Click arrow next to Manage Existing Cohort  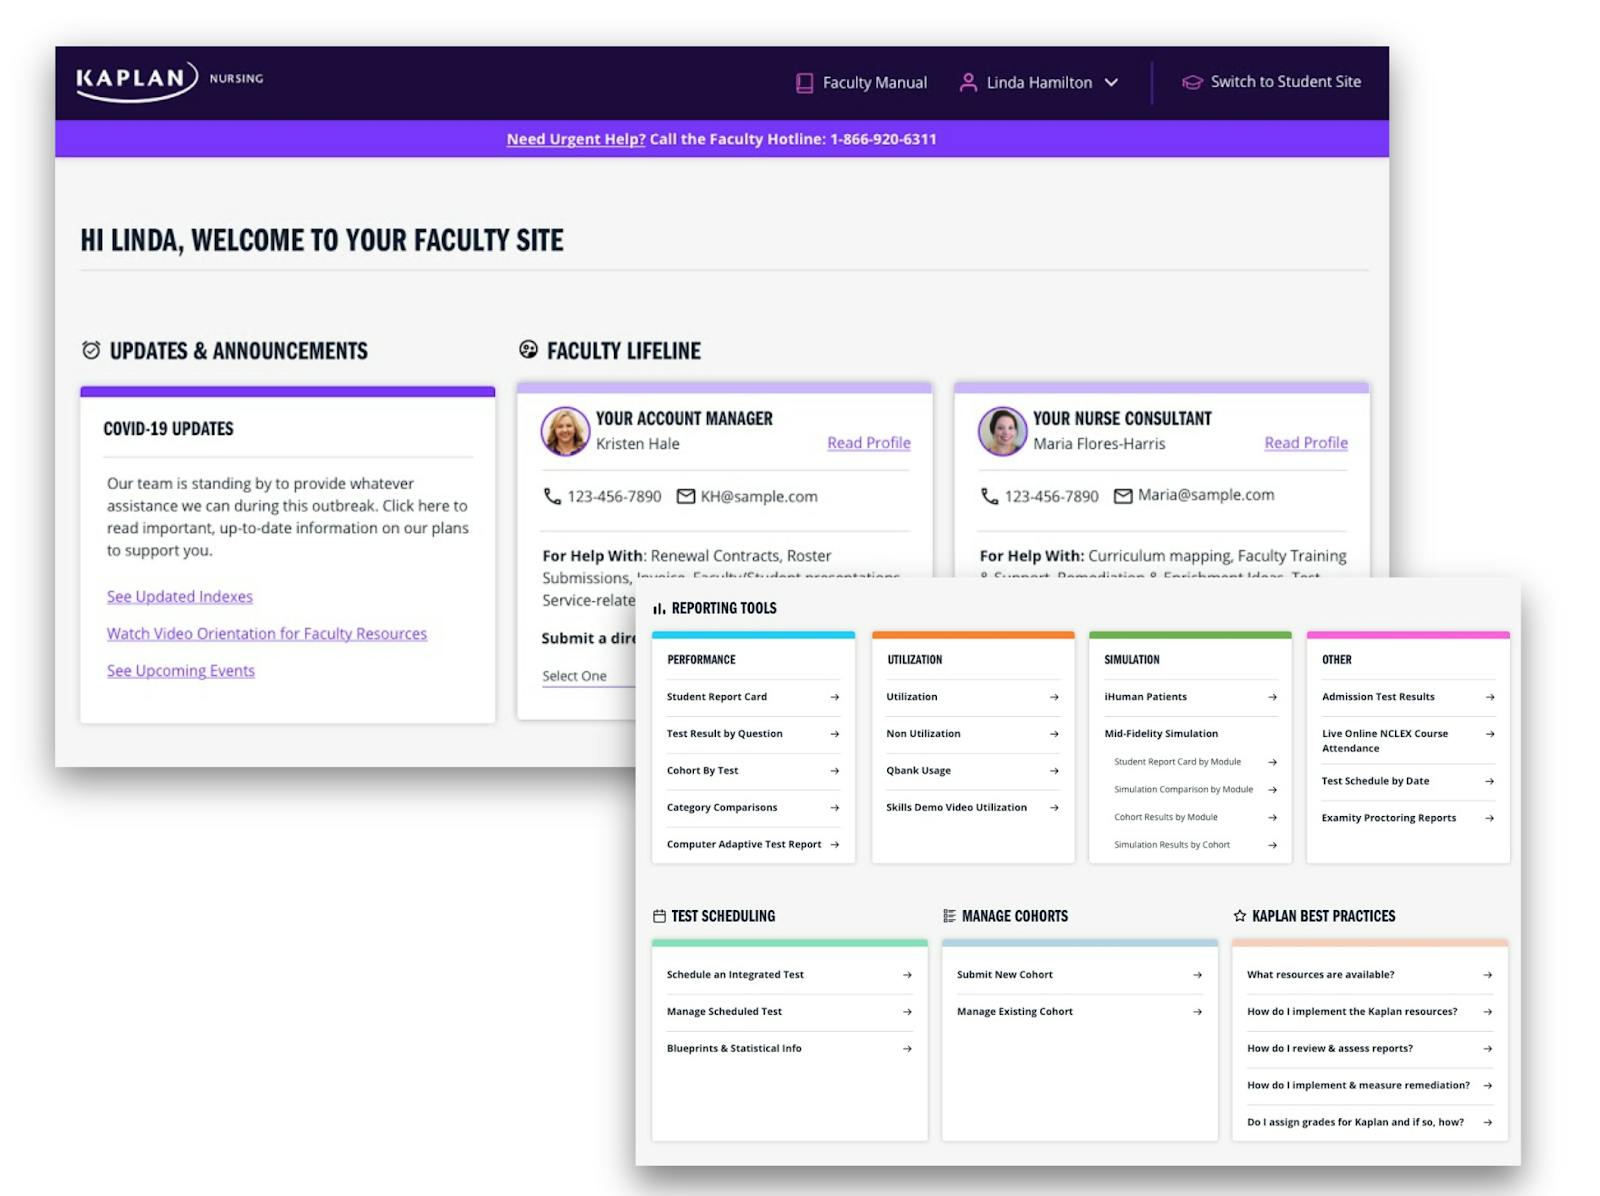coord(1197,1012)
